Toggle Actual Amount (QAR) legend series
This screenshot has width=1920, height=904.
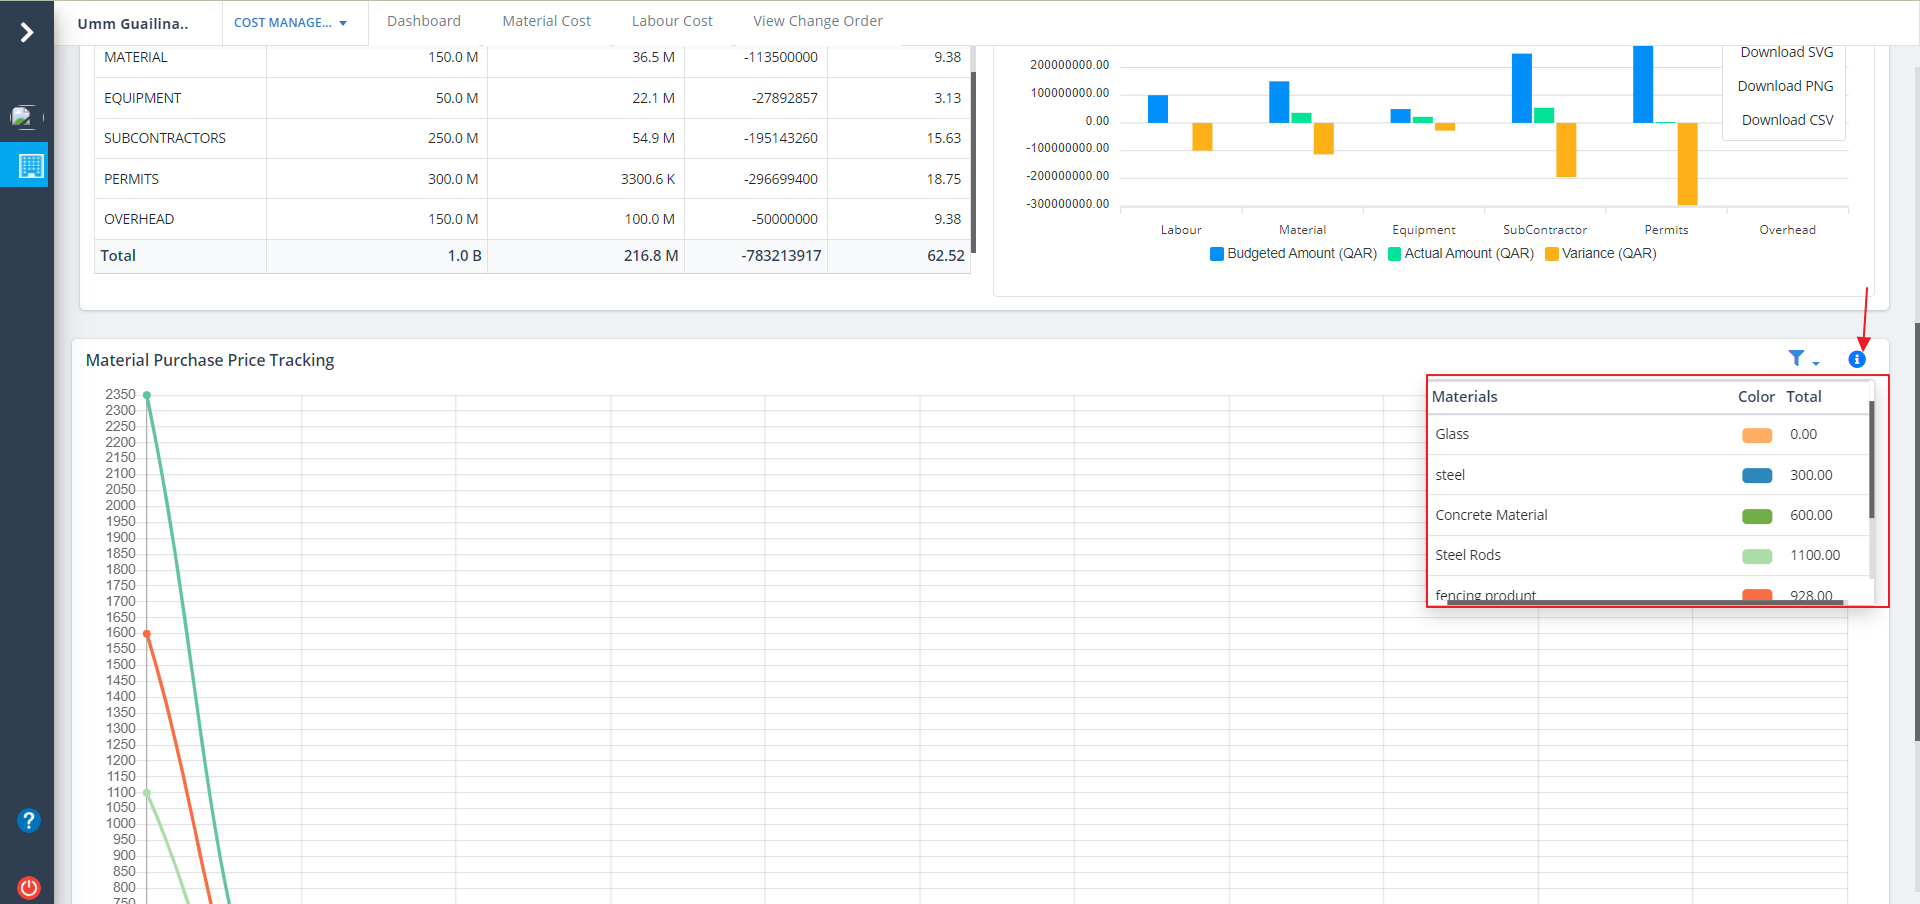pos(1460,254)
